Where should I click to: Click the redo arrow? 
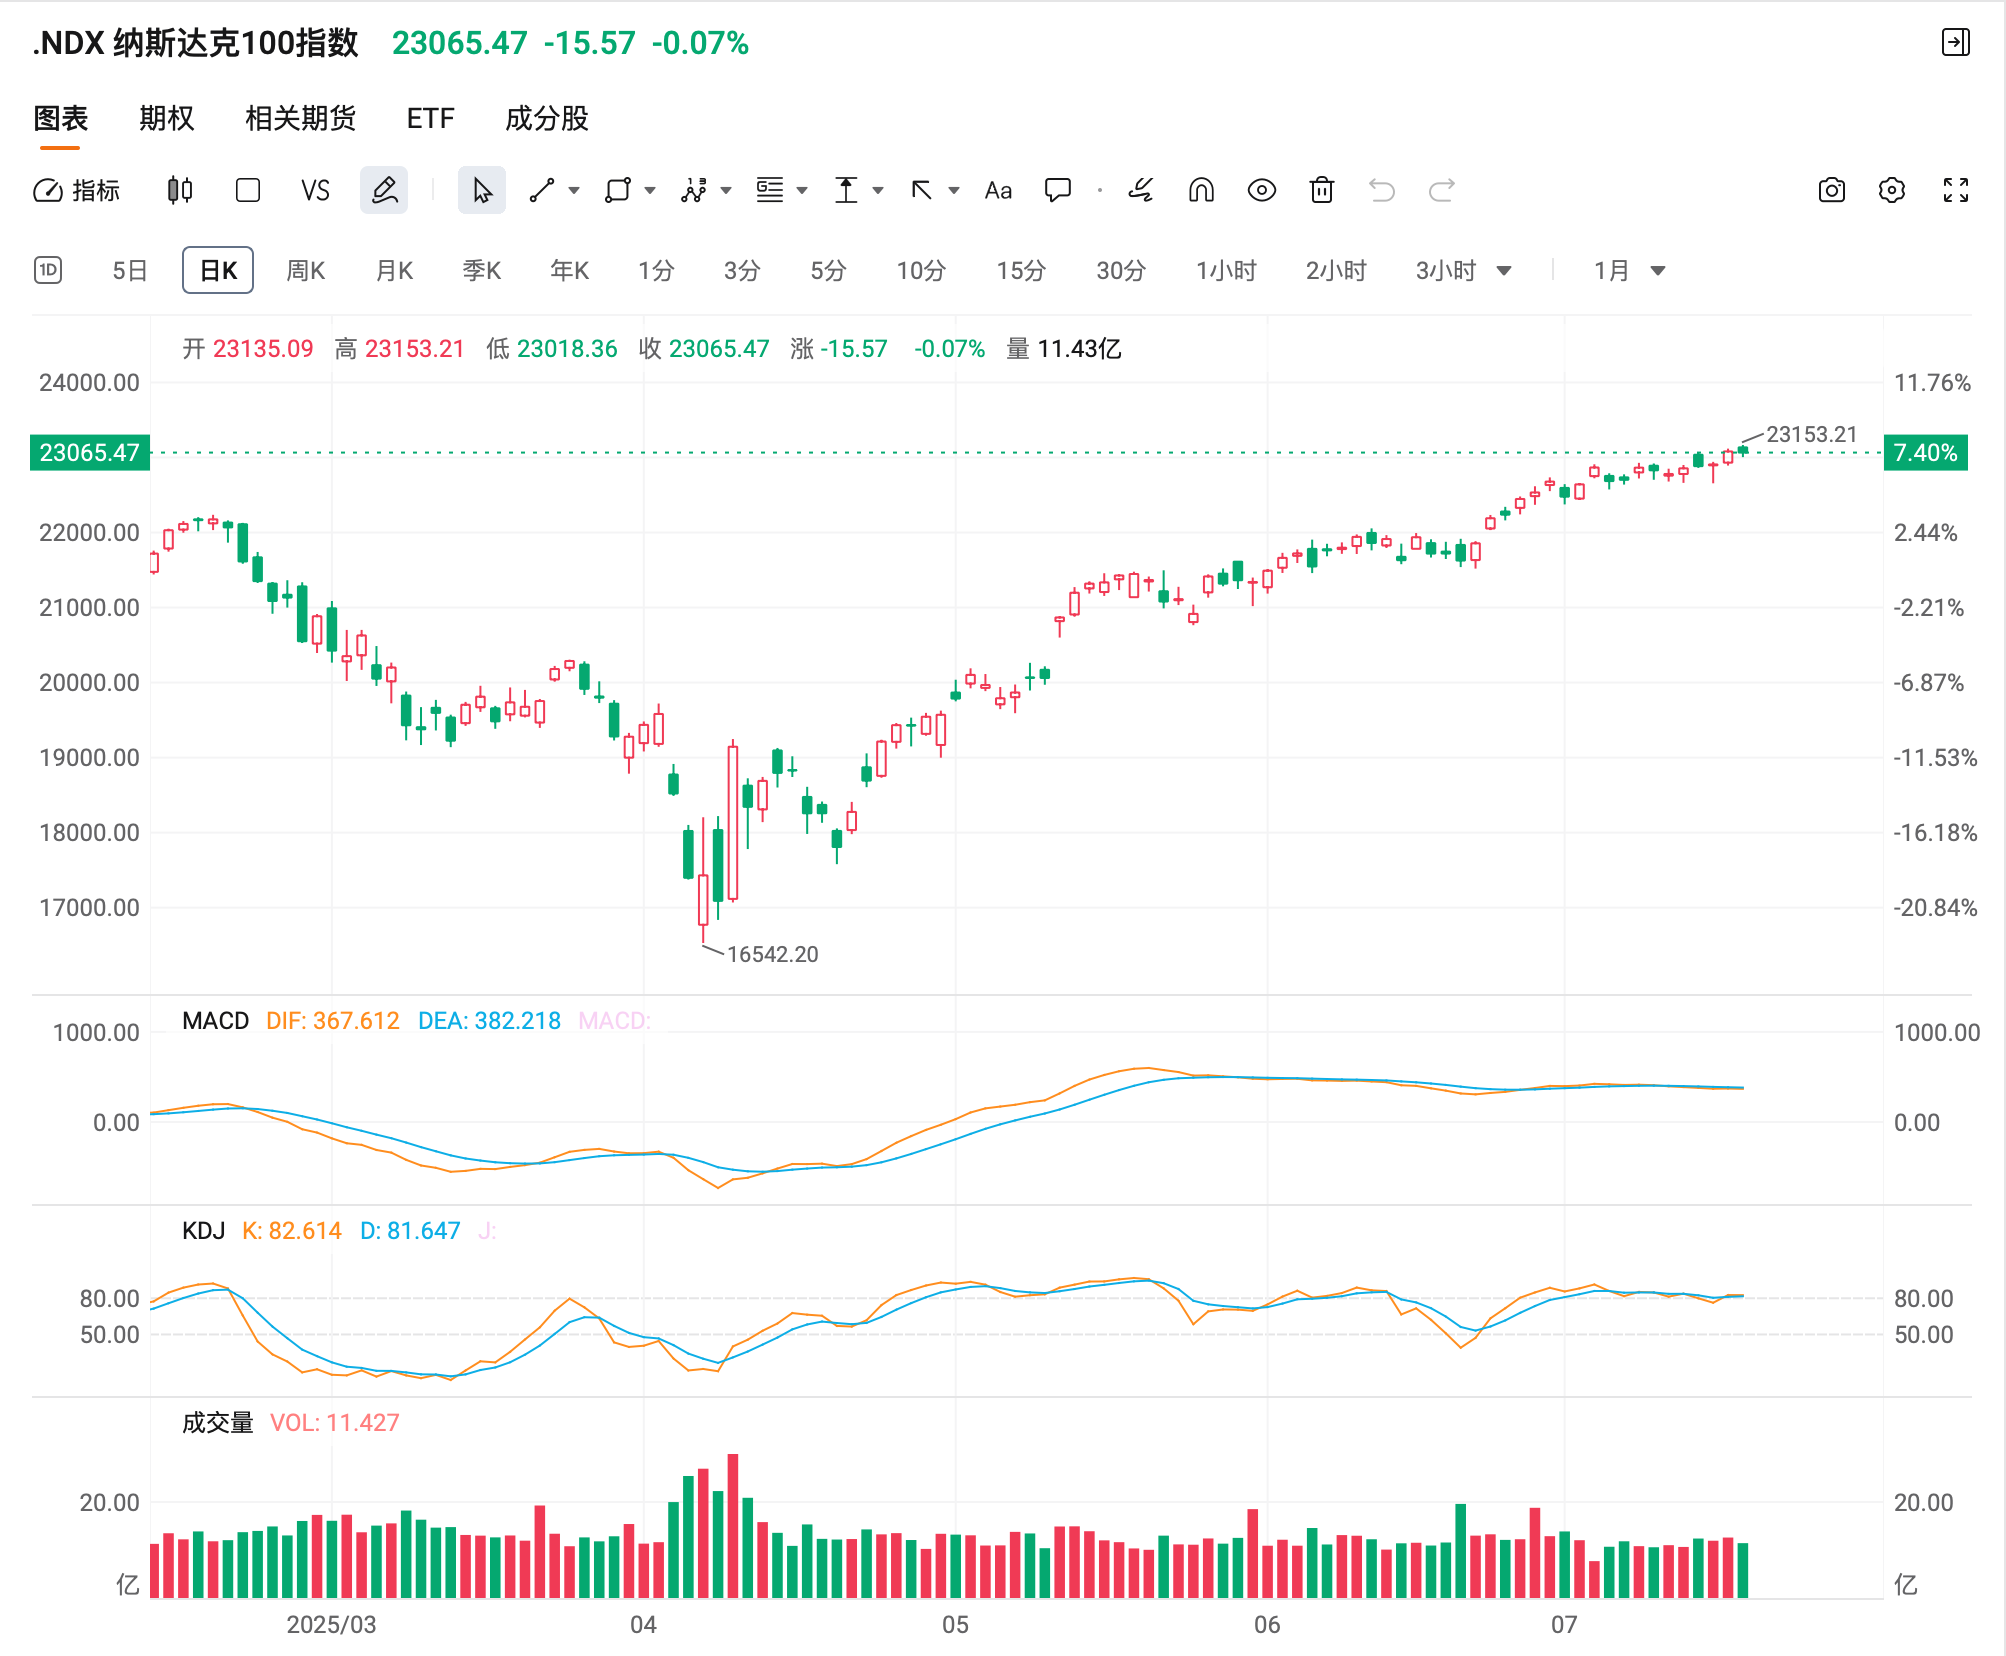1442,190
